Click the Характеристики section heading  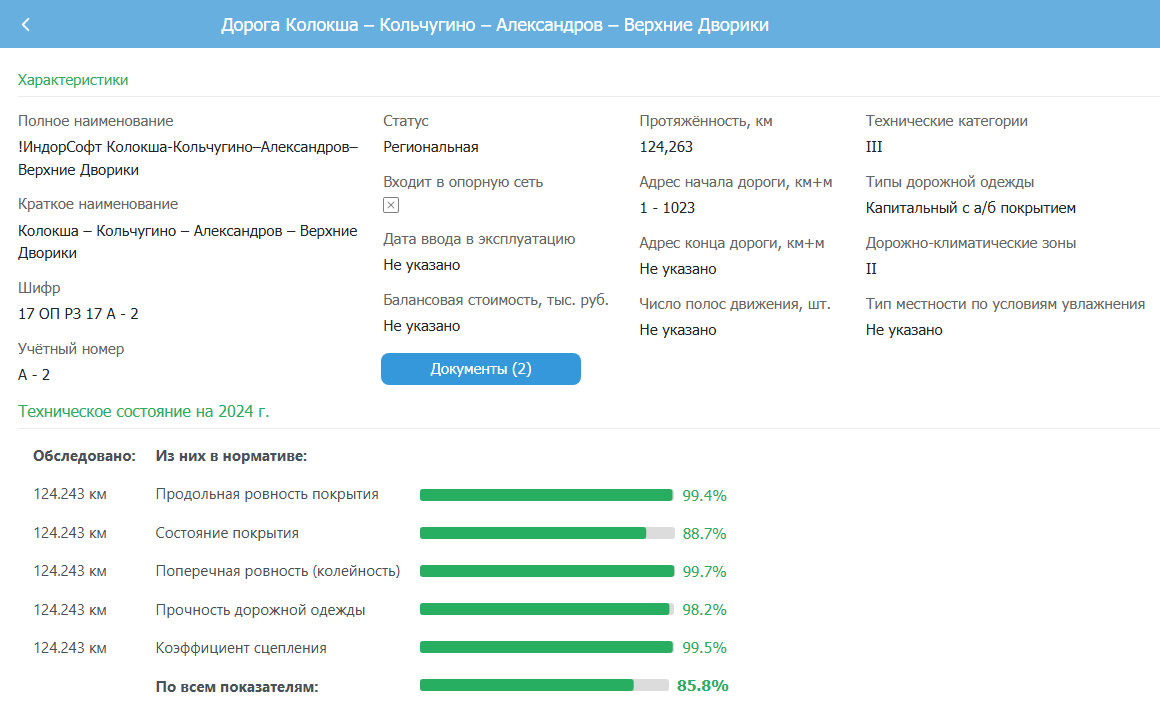(x=73, y=80)
